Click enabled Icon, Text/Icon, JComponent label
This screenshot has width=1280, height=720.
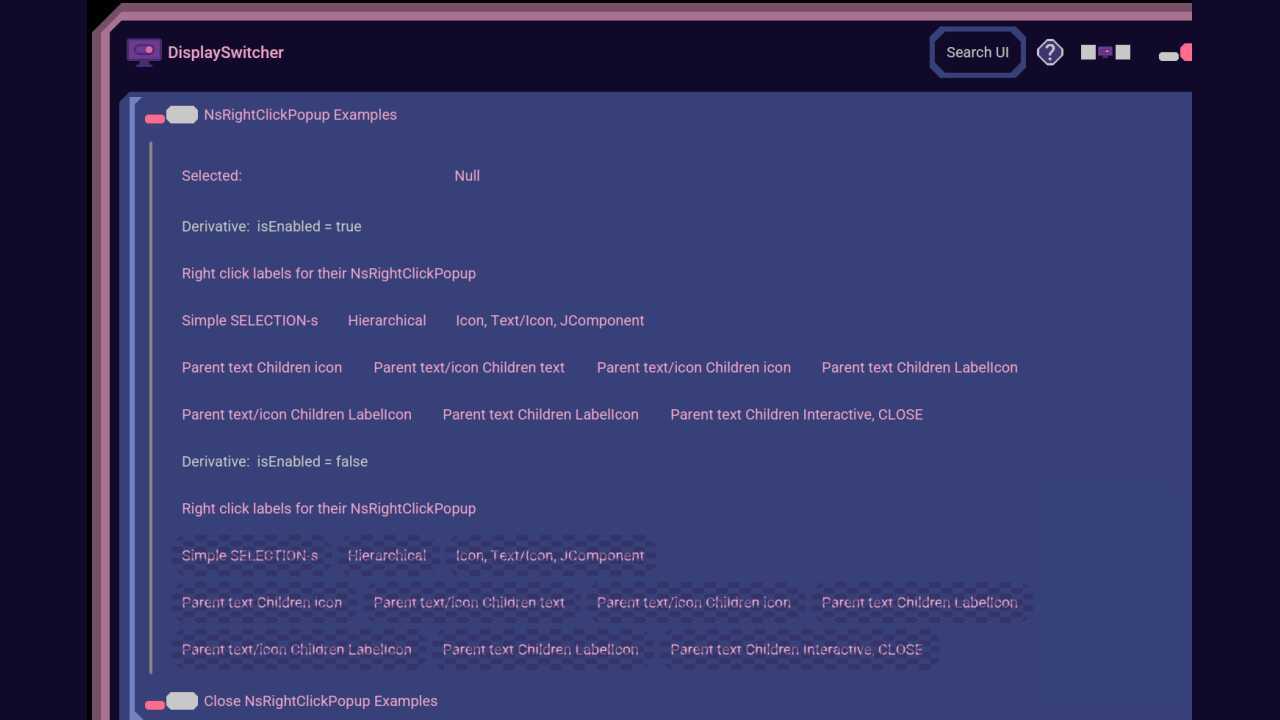(x=550, y=321)
